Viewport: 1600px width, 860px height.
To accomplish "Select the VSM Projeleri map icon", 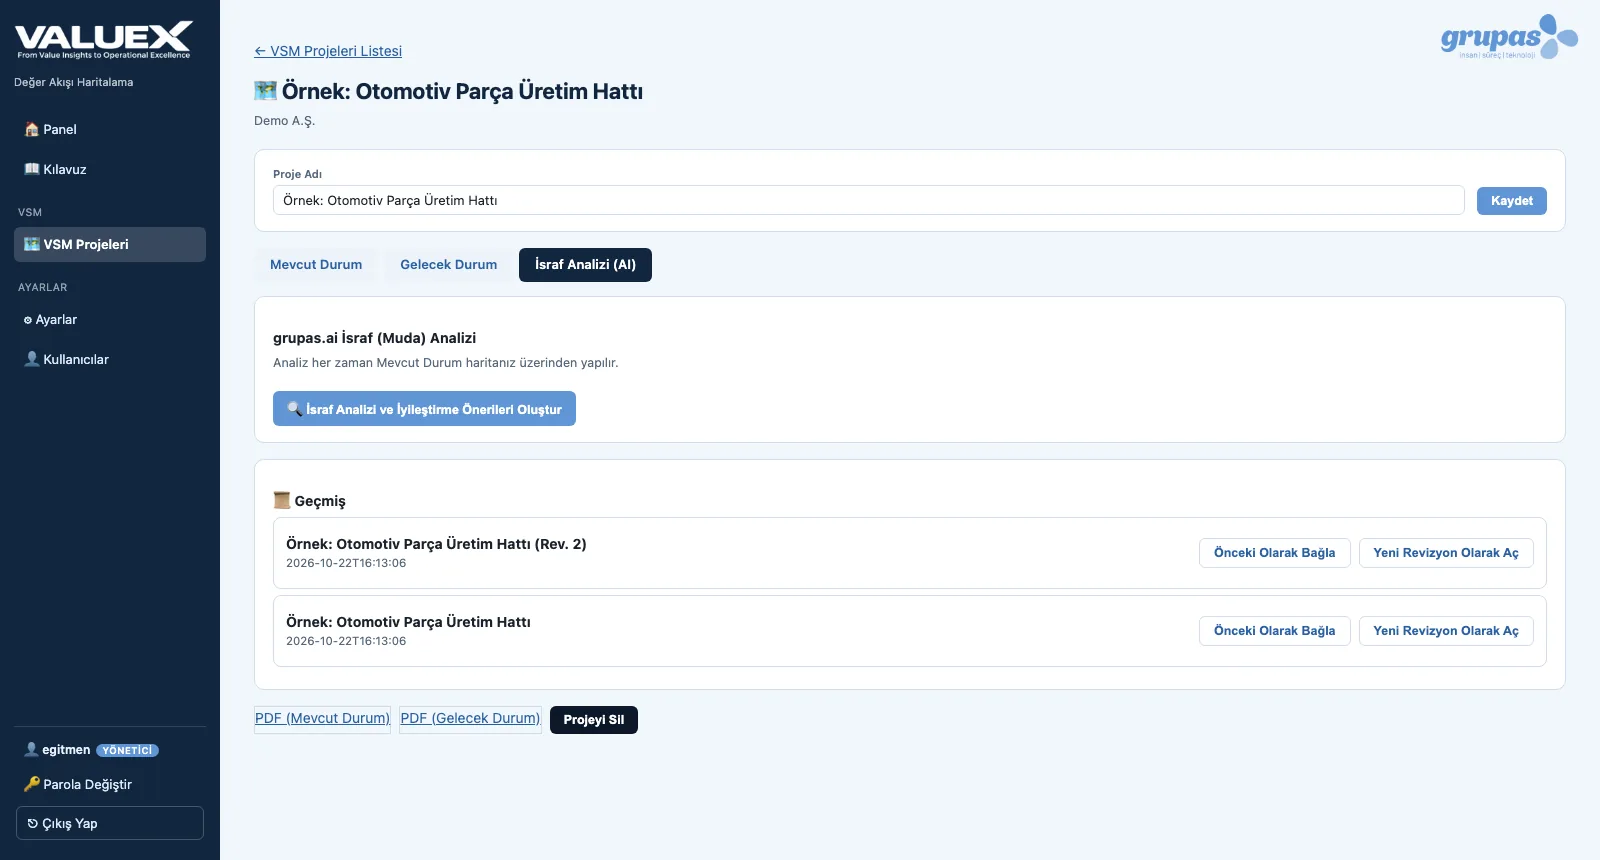I will point(31,244).
